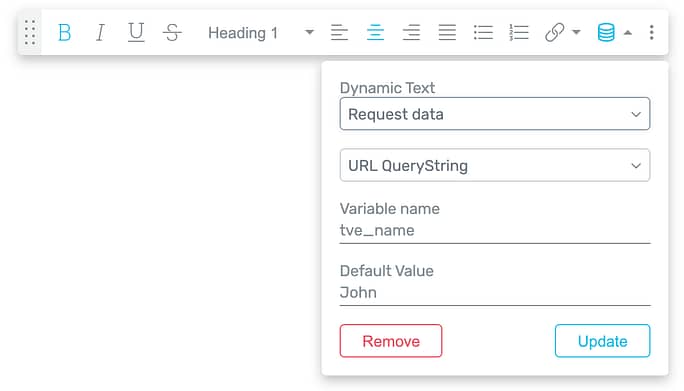Grab the toolbar drag handle dots
Screen dimensions: 684x391
pos(30,32)
